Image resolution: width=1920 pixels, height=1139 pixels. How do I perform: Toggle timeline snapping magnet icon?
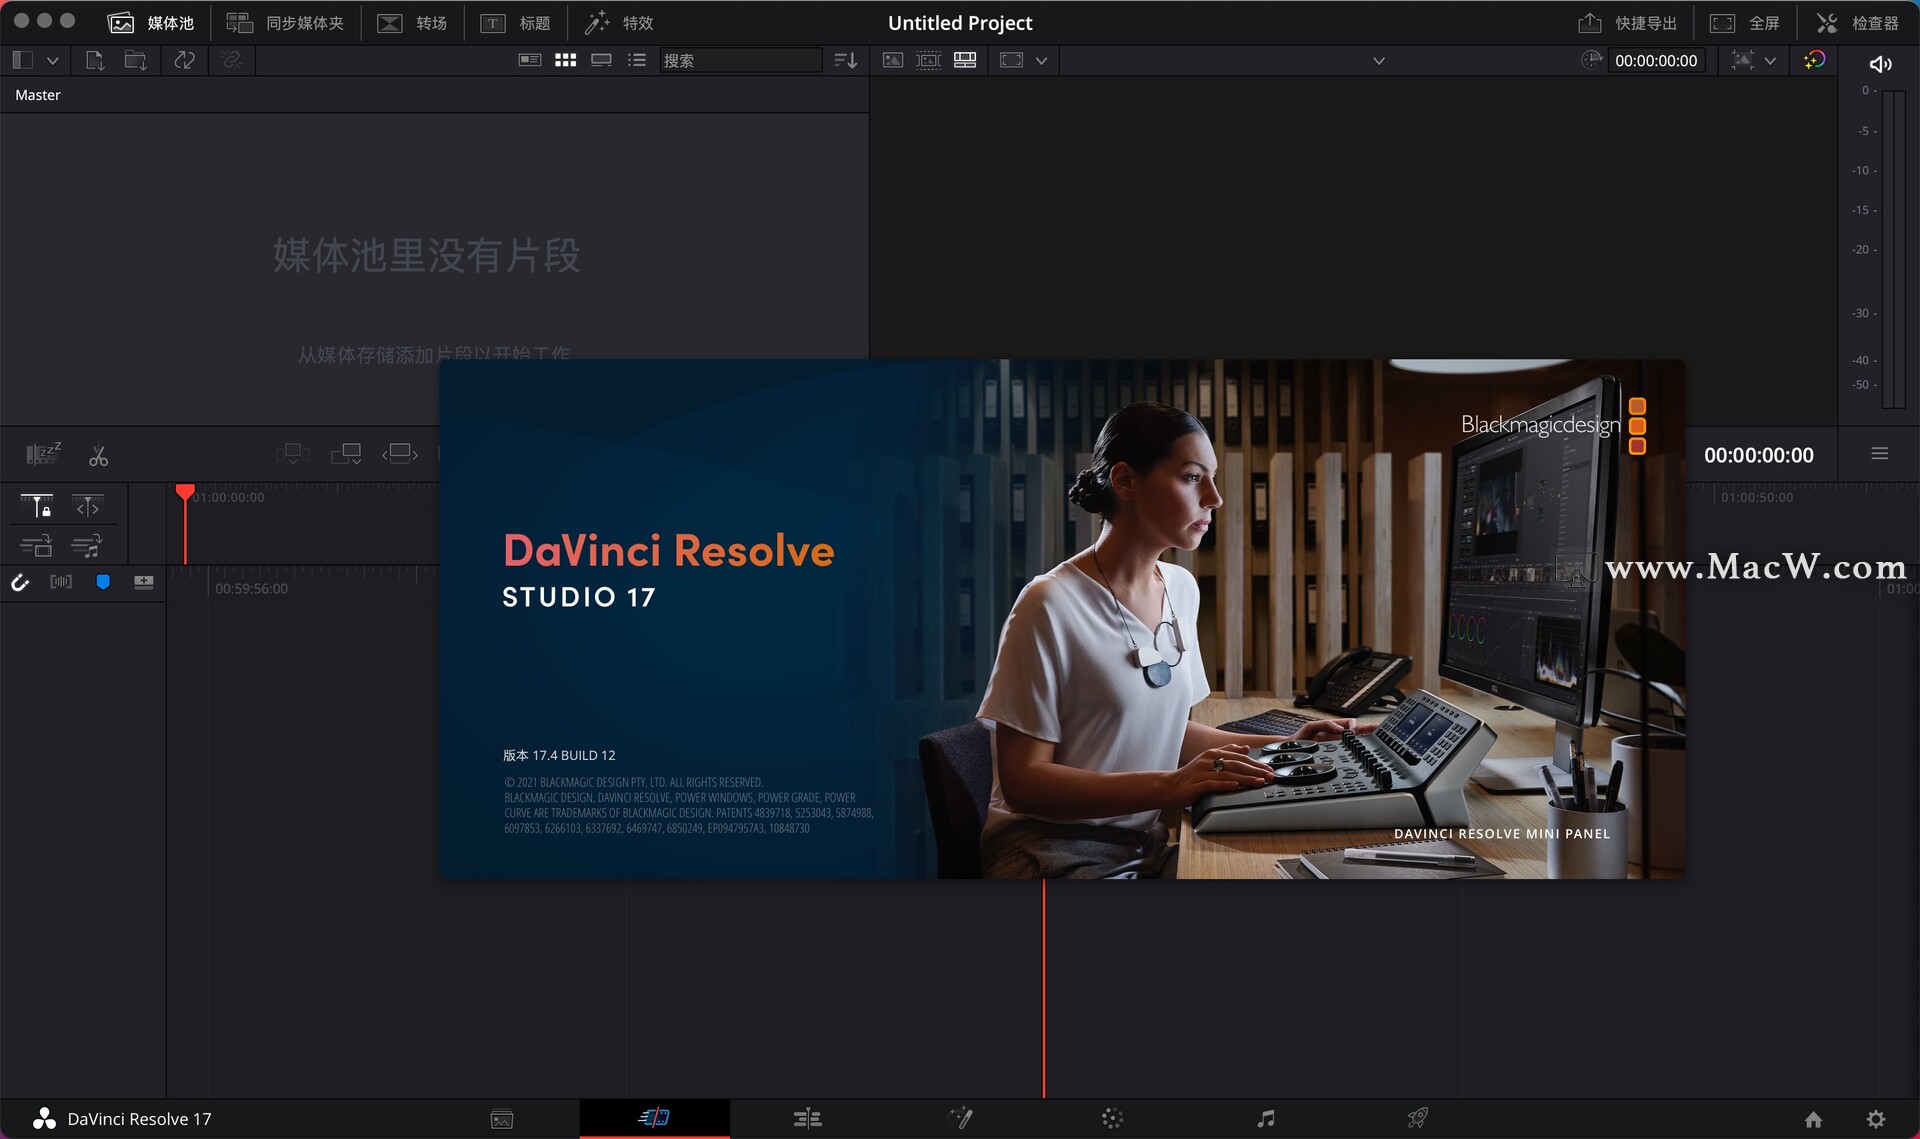pos(20,582)
